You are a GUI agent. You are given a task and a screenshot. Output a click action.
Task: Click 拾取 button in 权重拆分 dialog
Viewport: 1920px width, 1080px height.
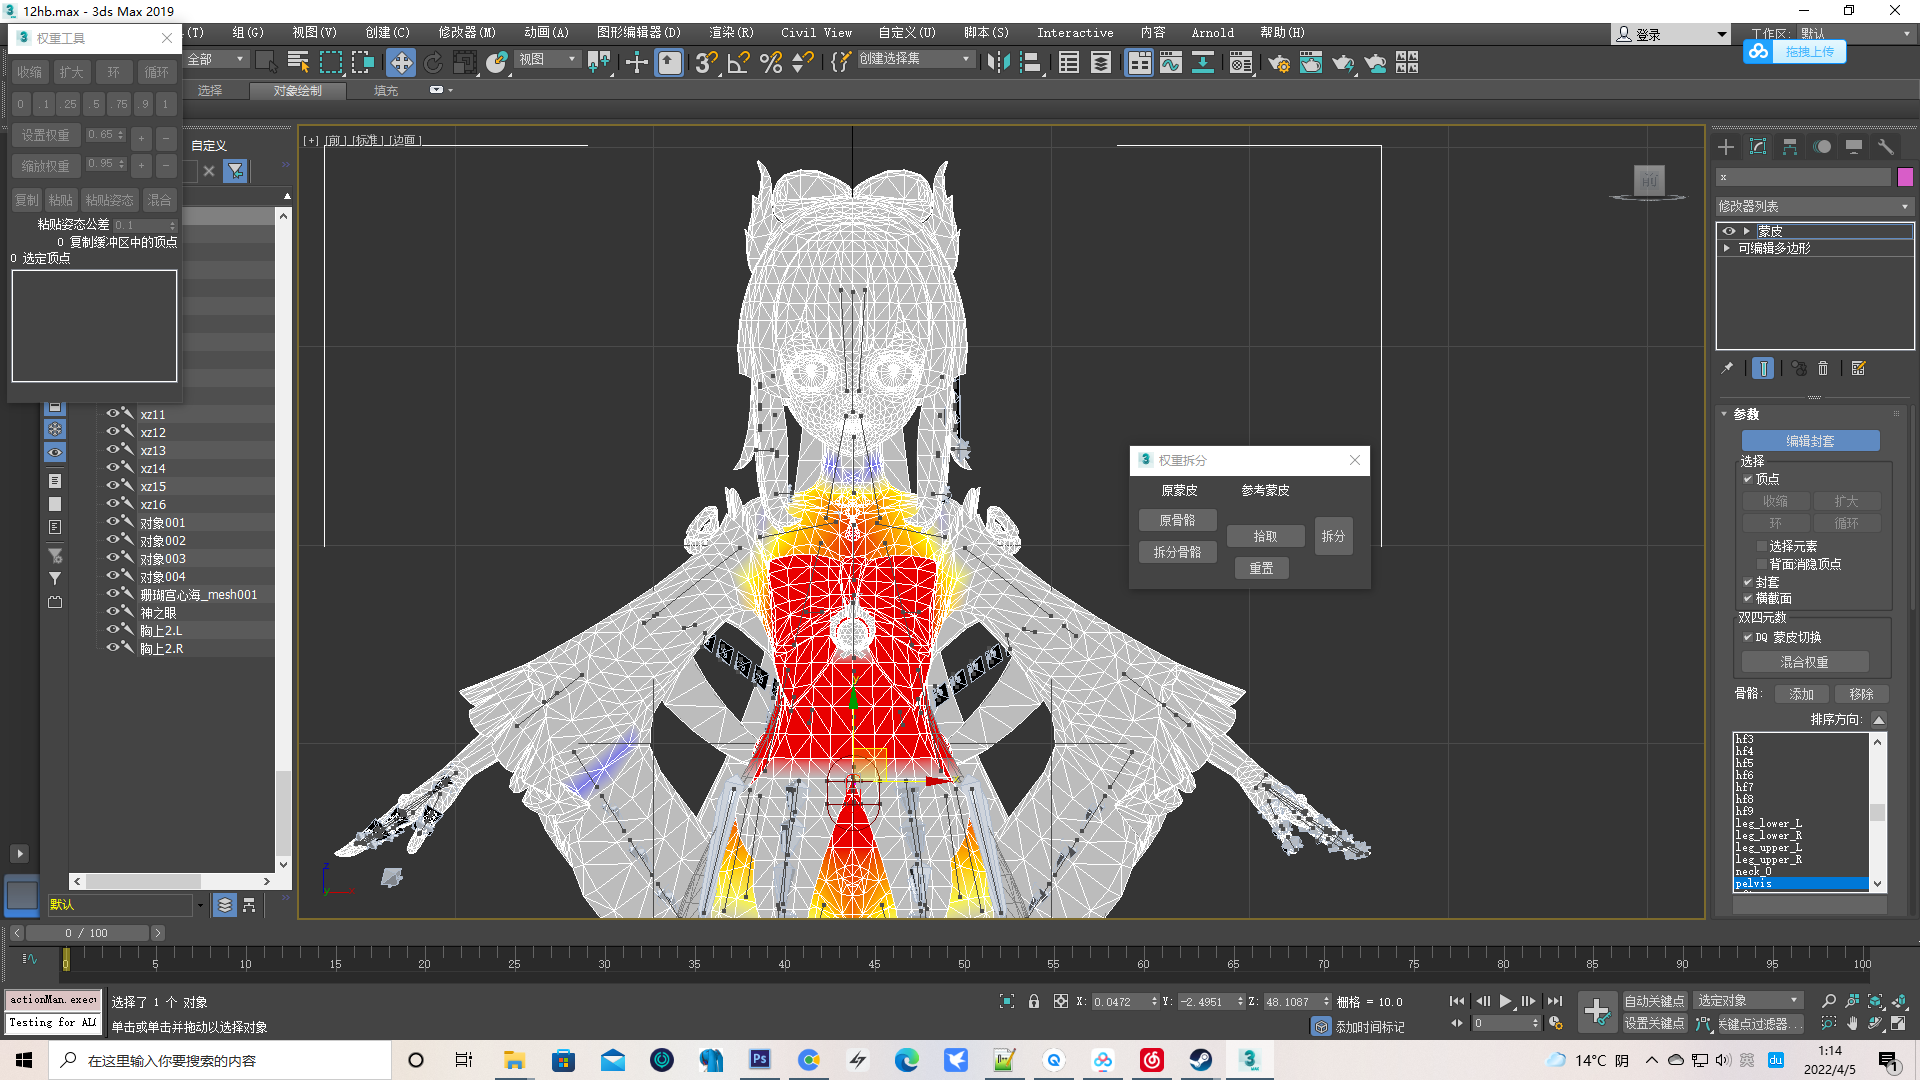[x=1265, y=536]
